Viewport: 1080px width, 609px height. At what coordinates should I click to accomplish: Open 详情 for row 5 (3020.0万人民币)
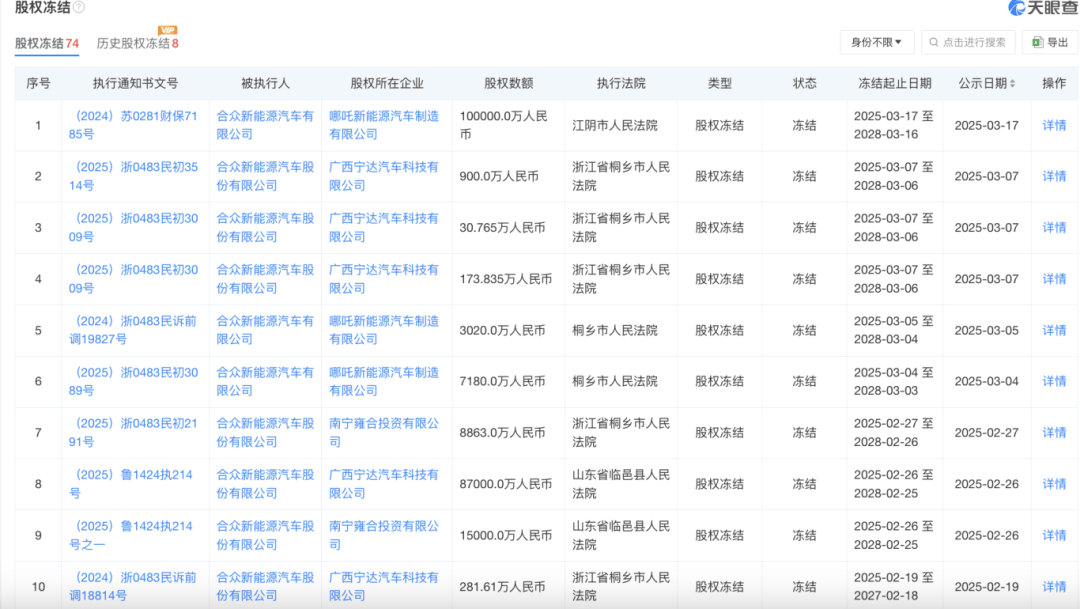pyautogui.click(x=1054, y=331)
